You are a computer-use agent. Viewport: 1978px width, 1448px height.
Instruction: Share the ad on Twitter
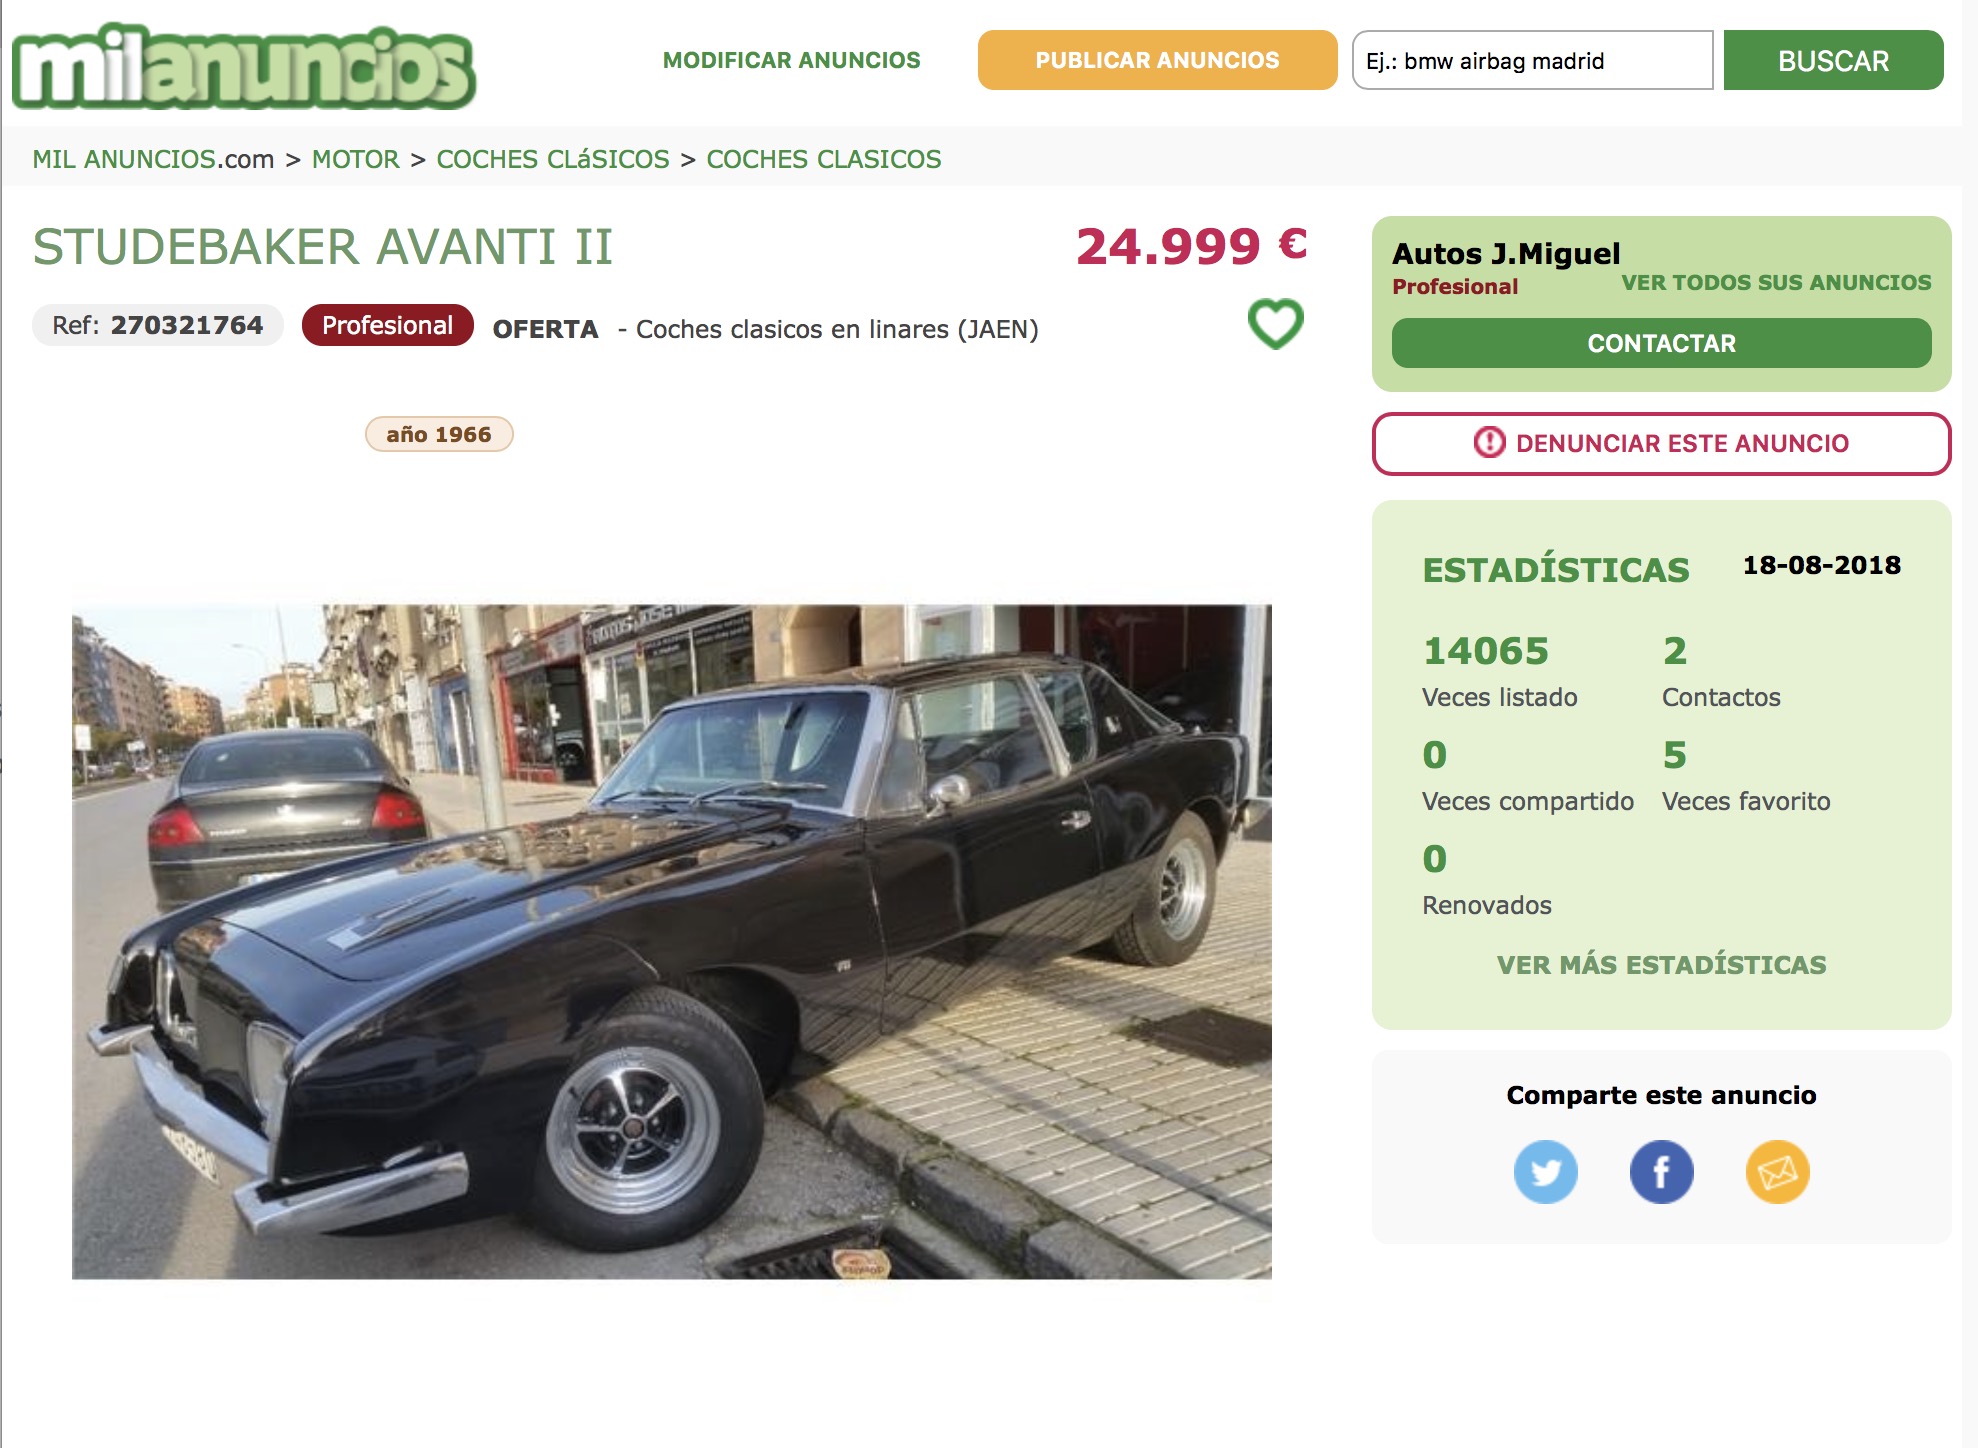tap(1545, 1171)
